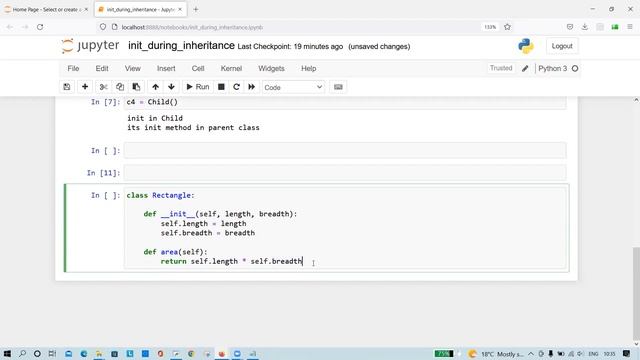Screen dimensions: 640x360
Task: Click the 133% zoom level indicator
Action: [490, 27]
